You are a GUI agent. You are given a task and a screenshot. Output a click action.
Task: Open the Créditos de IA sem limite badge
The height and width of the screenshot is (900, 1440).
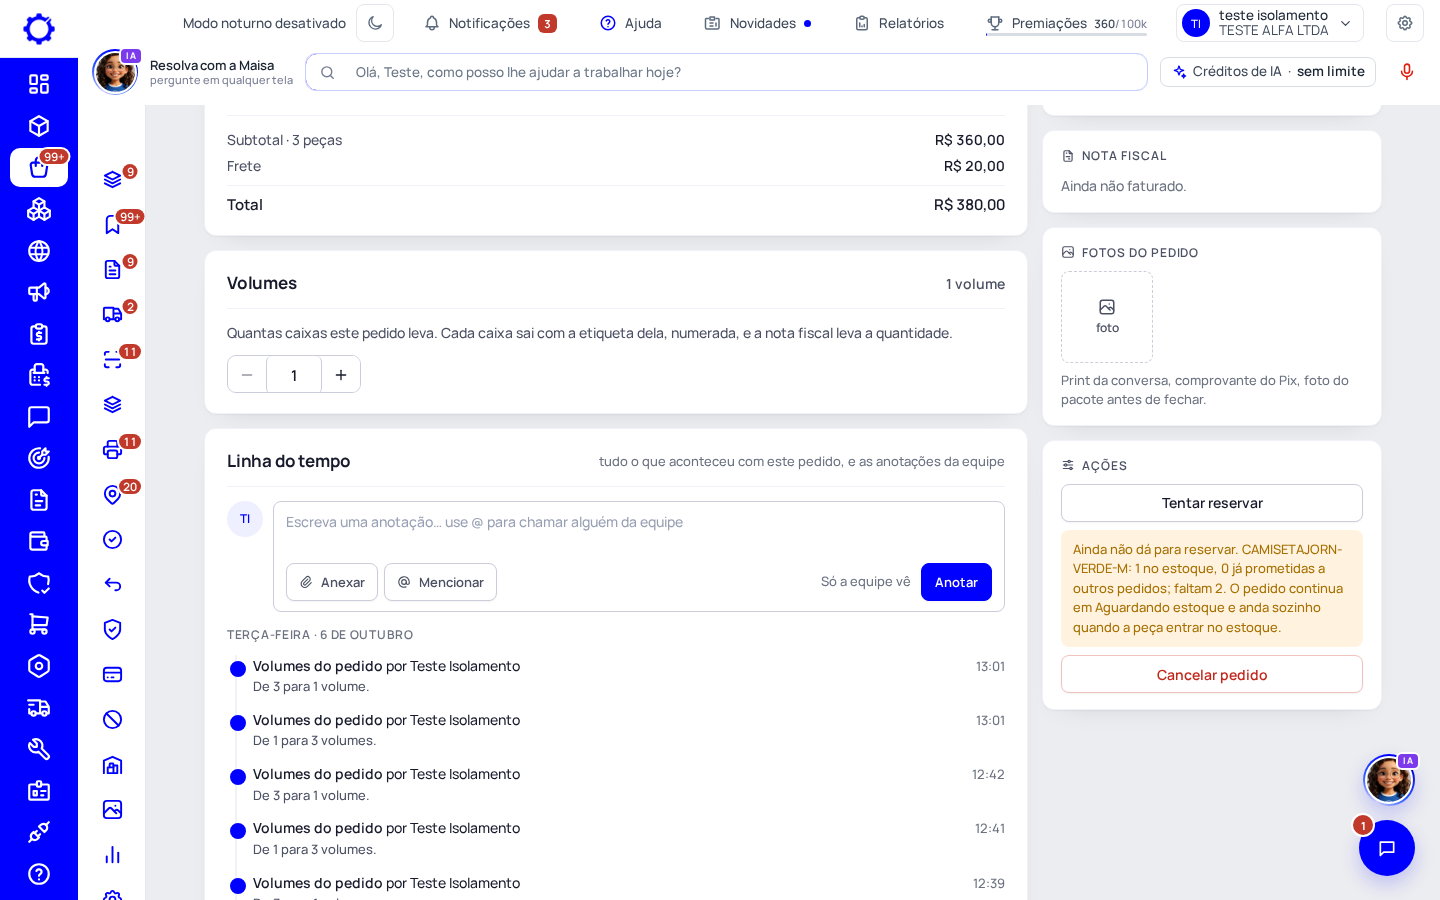pos(1268,72)
